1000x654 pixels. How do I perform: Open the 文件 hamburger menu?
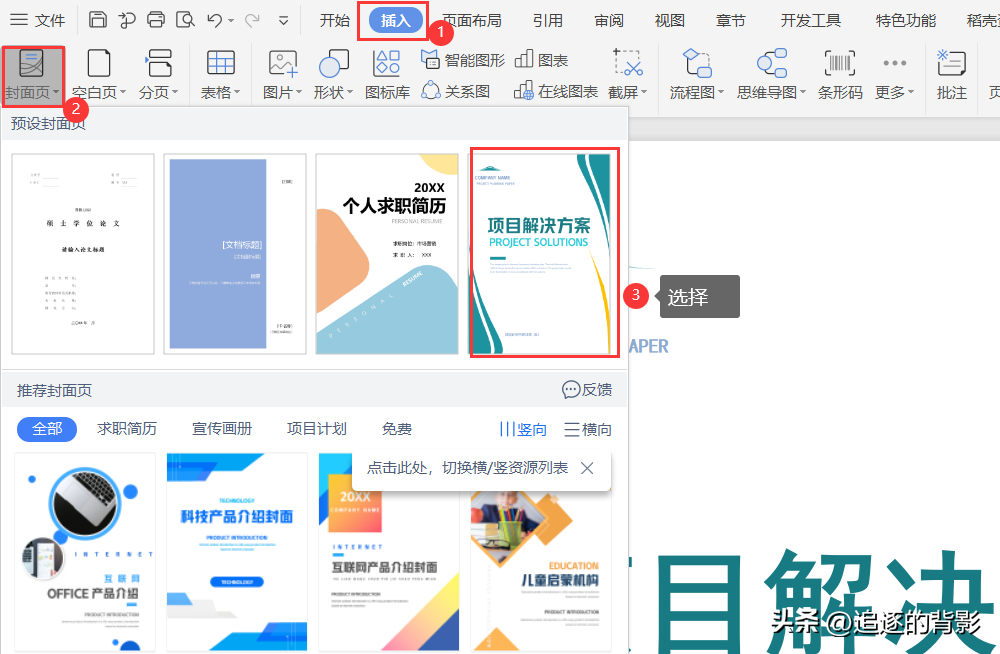(x=38, y=20)
